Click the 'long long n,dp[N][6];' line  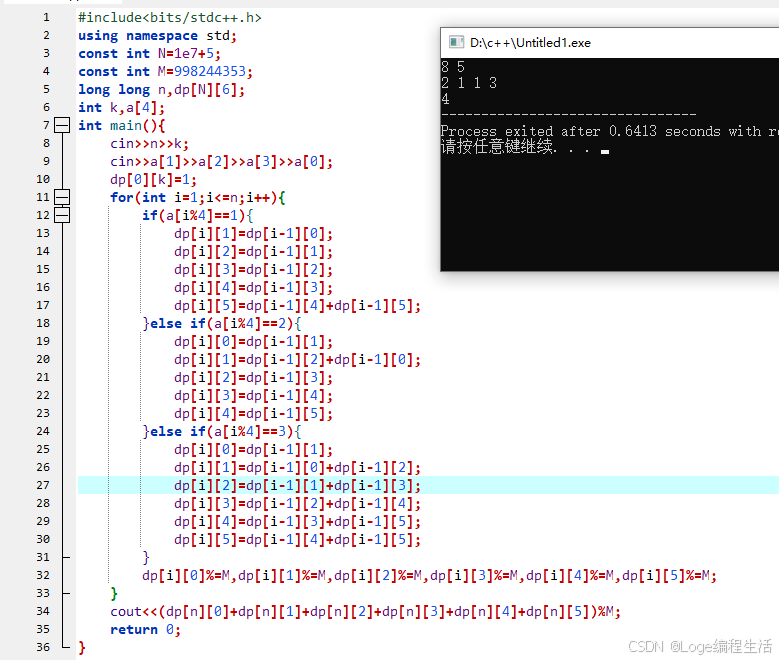161,89
